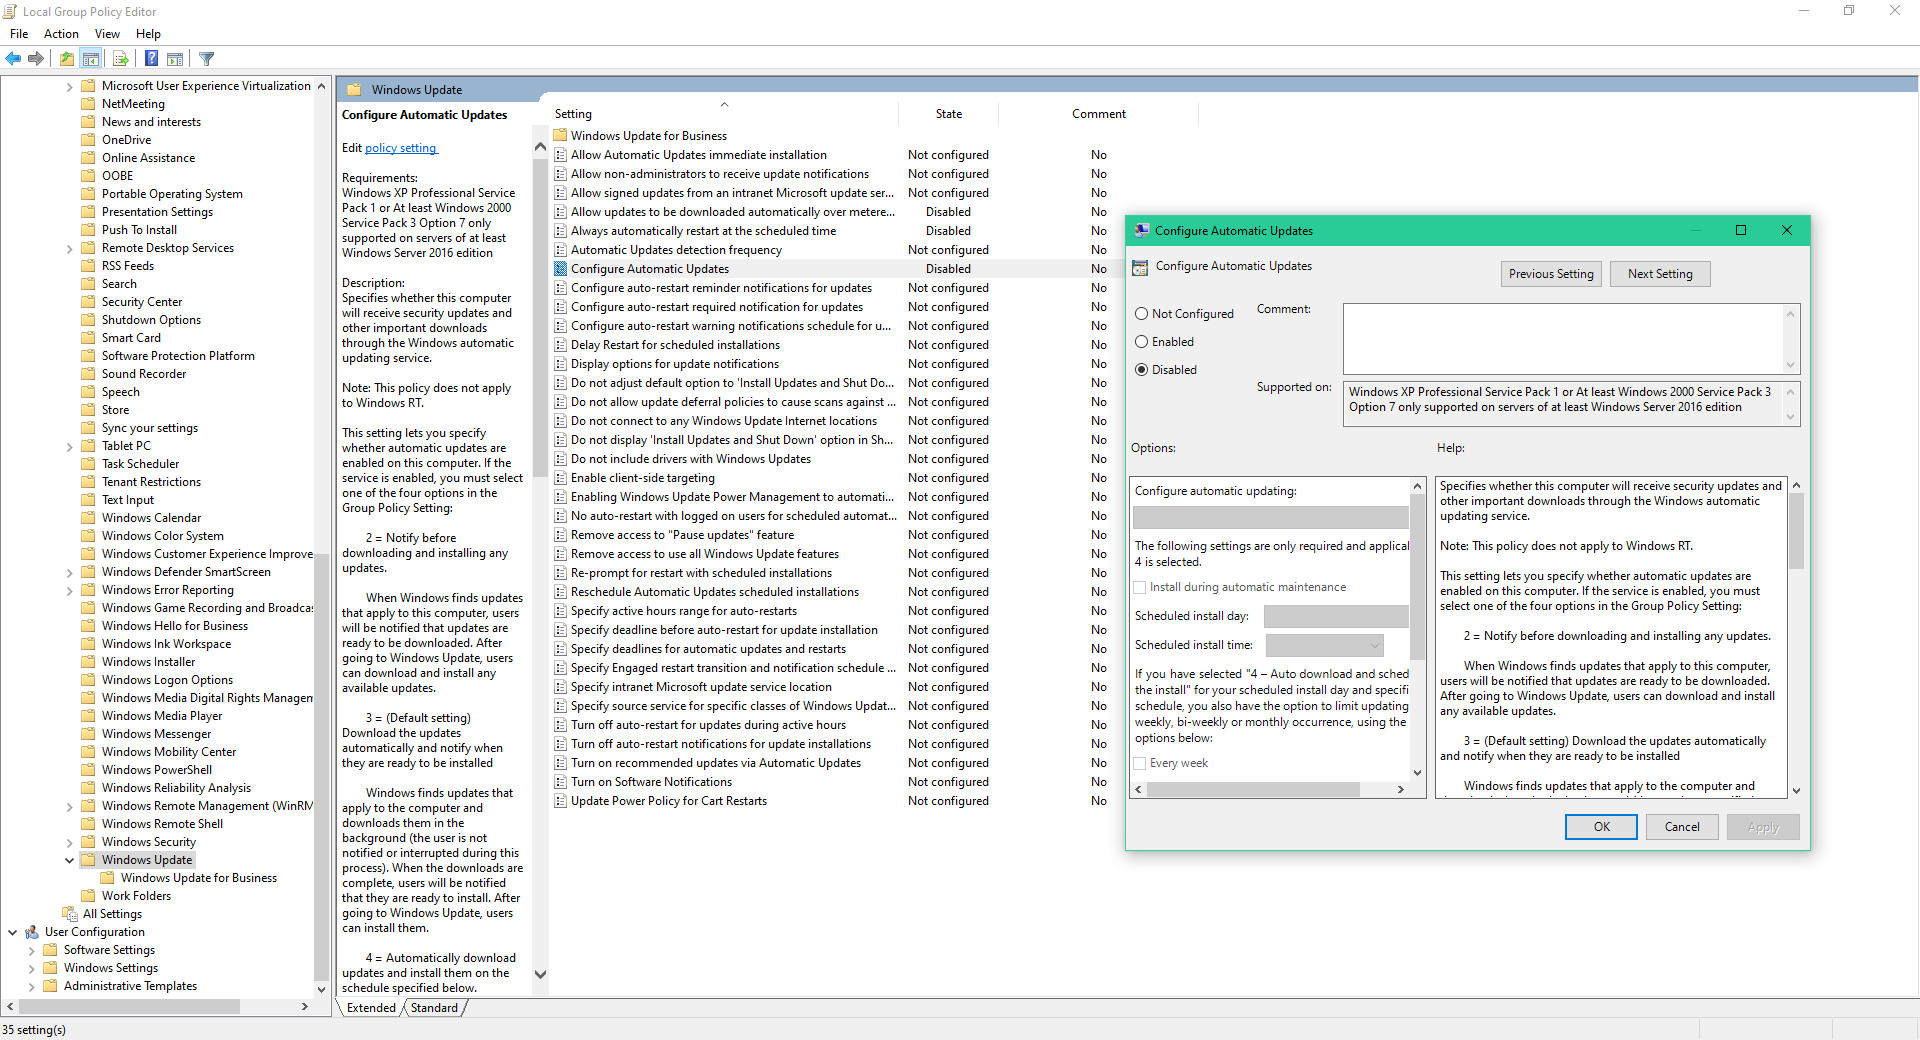Viewport: 1920px width, 1040px height.
Task: Open Help via blue question mark icon
Action: (151, 59)
